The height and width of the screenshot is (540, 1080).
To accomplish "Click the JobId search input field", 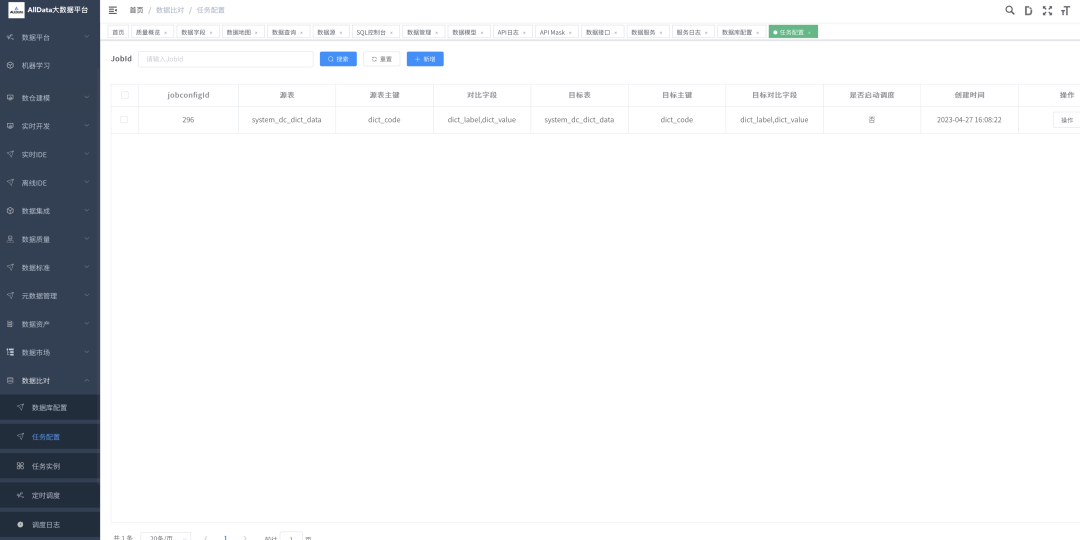I will click(x=225, y=59).
